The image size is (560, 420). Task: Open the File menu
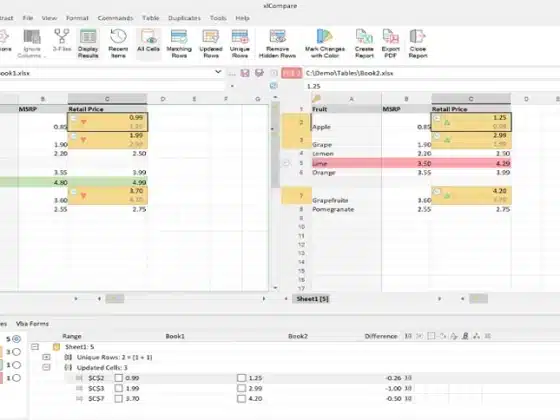coord(28,18)
